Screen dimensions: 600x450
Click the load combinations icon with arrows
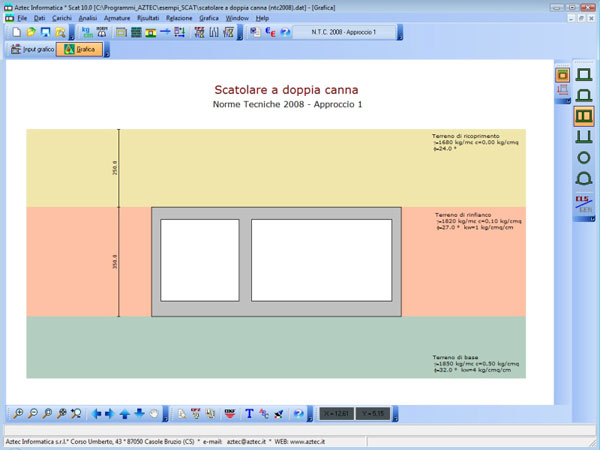pyautogui.click(x=179, y=33)
